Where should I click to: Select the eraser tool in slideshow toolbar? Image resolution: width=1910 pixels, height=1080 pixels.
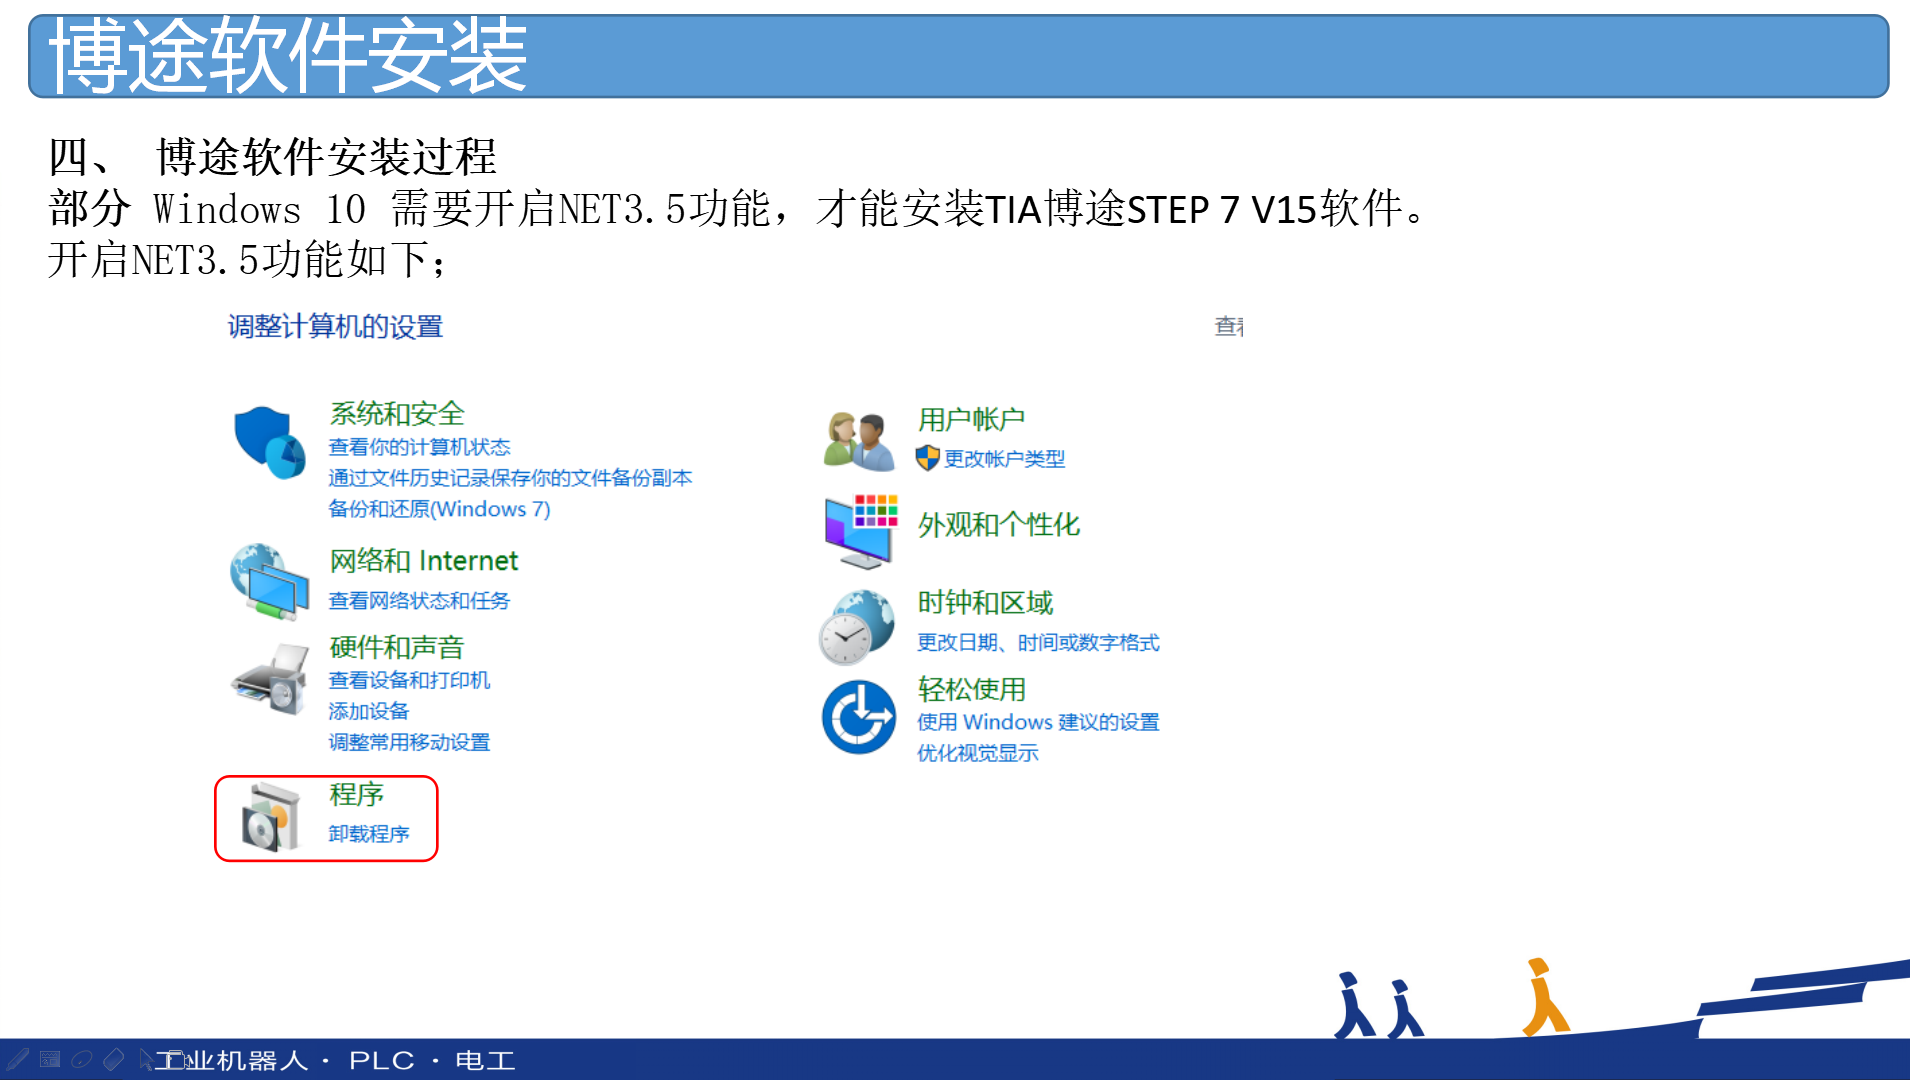coord(114,1059)
